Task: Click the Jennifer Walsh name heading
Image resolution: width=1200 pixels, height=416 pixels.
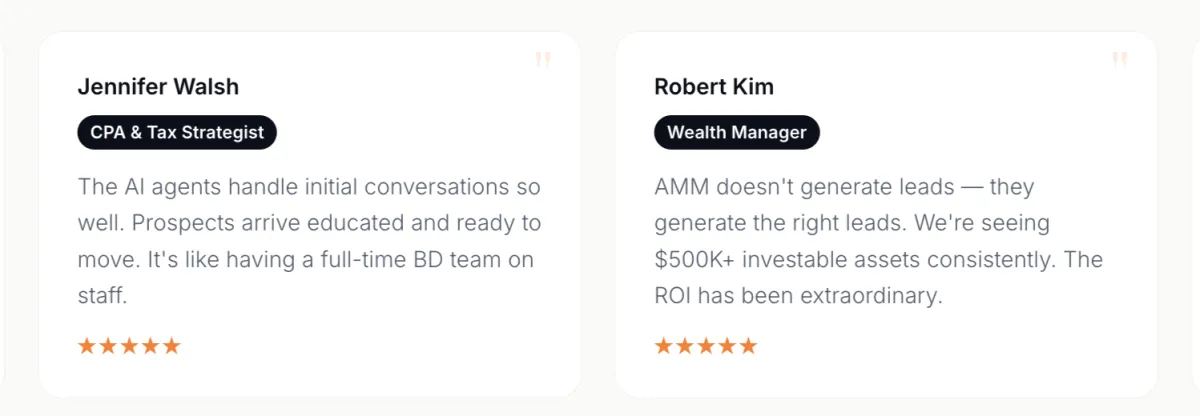Action: click(x=158, y=87)
